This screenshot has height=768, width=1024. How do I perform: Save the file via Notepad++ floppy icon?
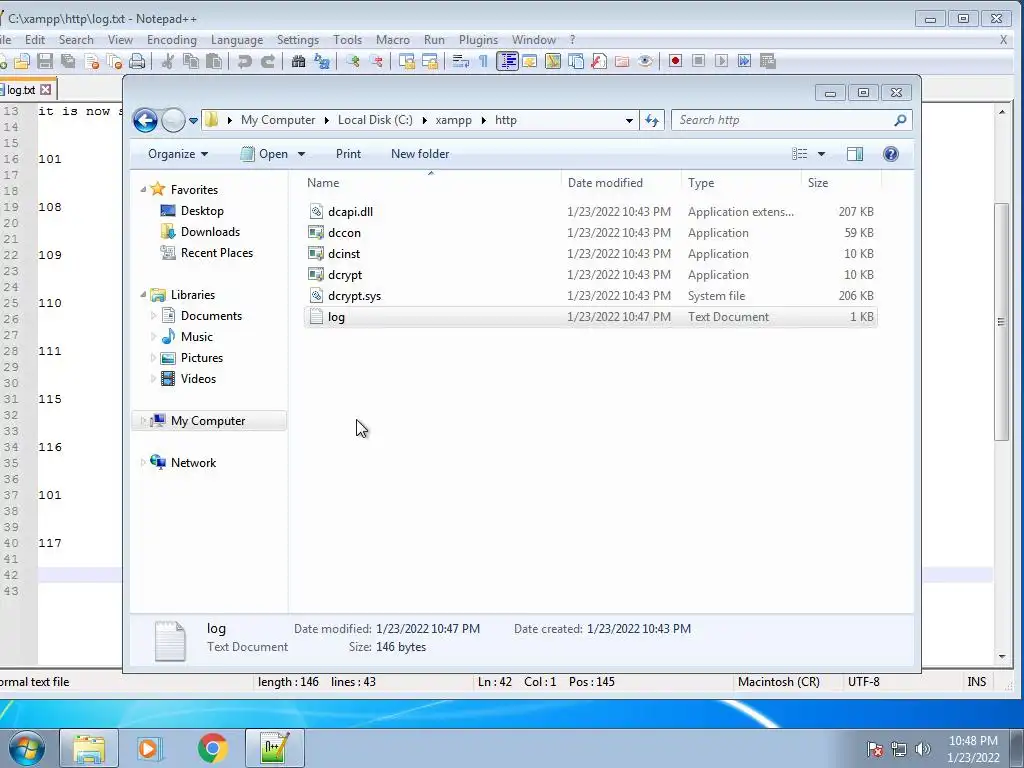pos(44,61)
